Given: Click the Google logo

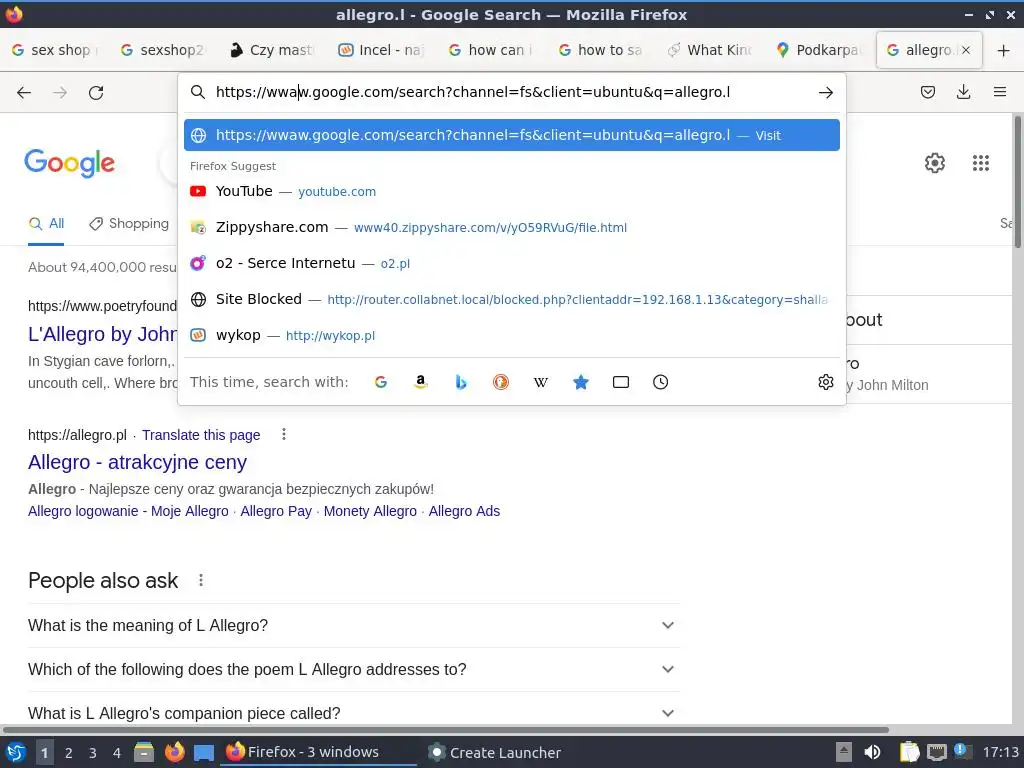Looking at the screenshot, I should tap(69, 163).
